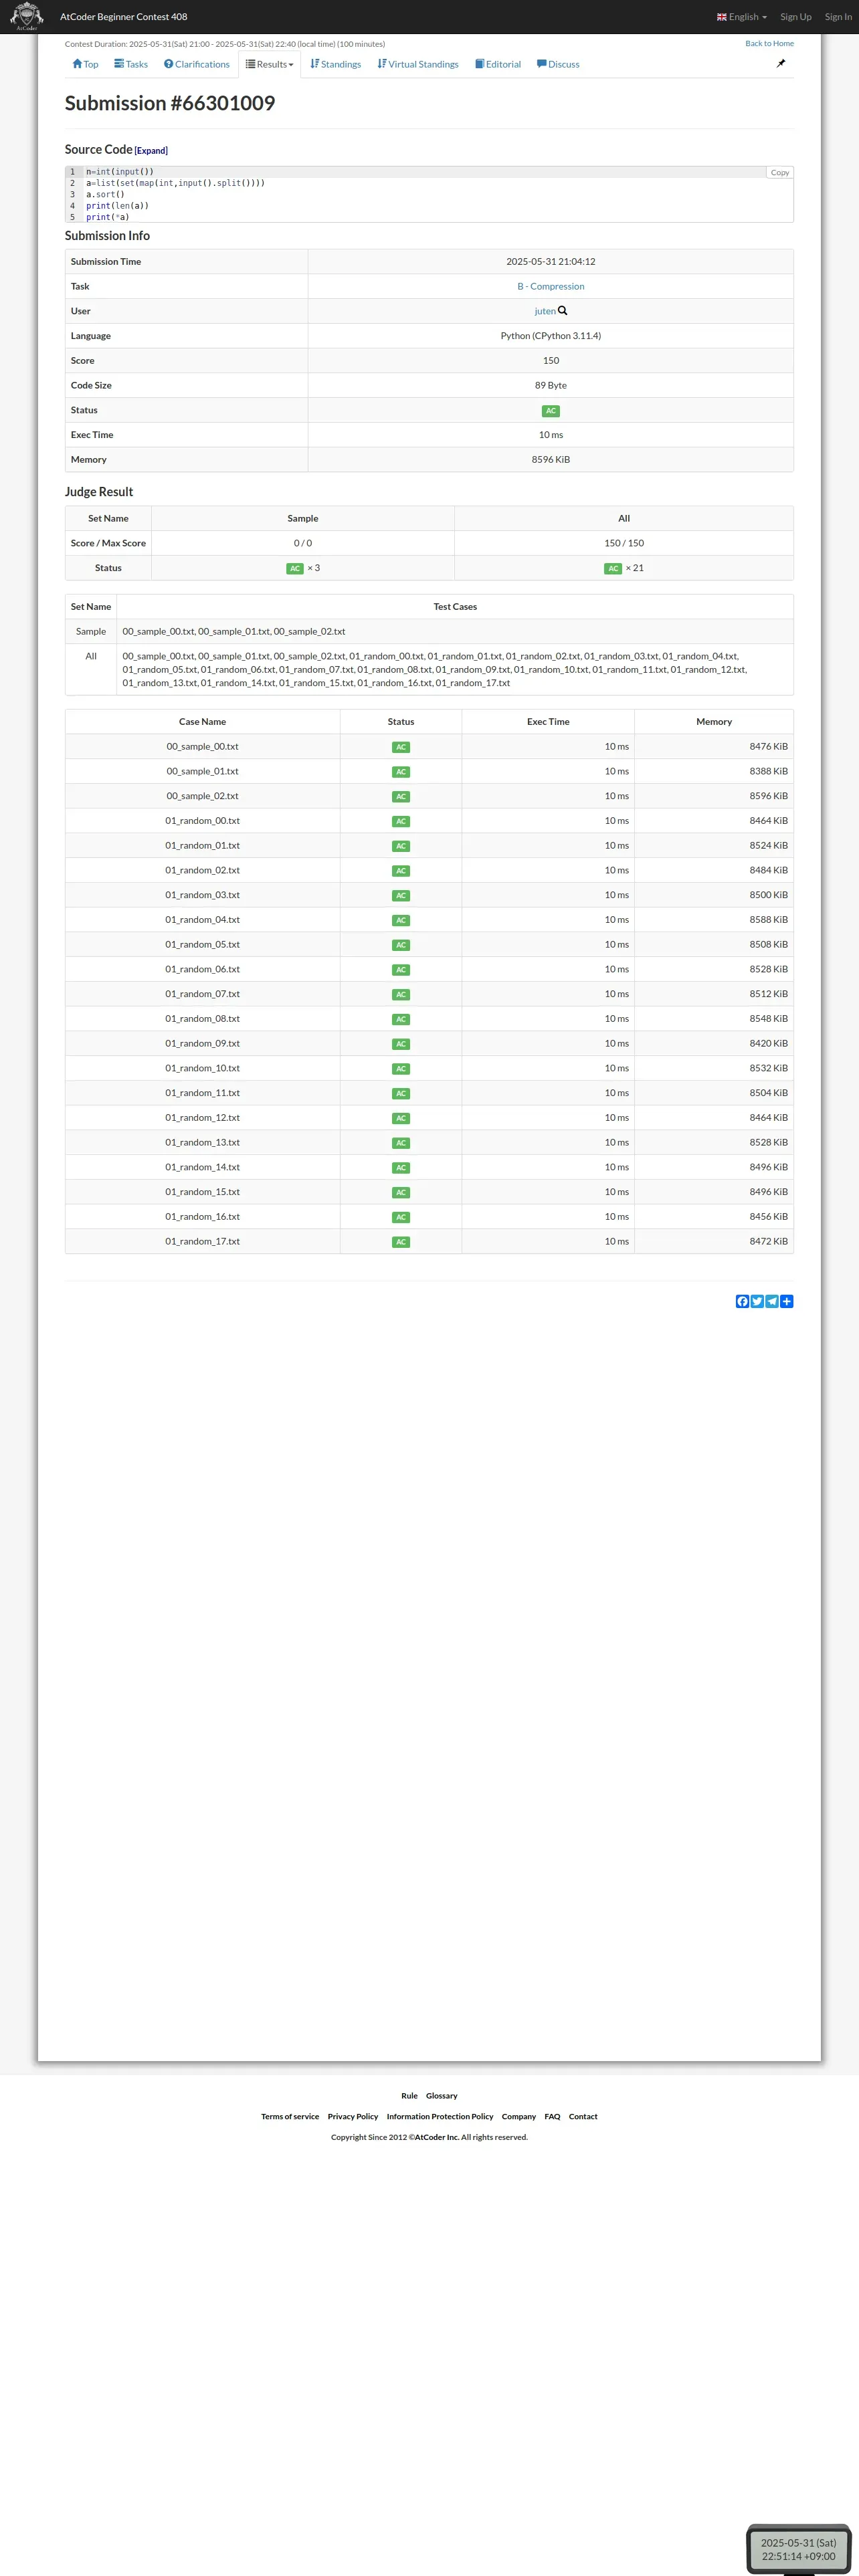Screen dimensions: 859x2576
Task: Open Information Protection Policy link
Action: coord(440,2116)
